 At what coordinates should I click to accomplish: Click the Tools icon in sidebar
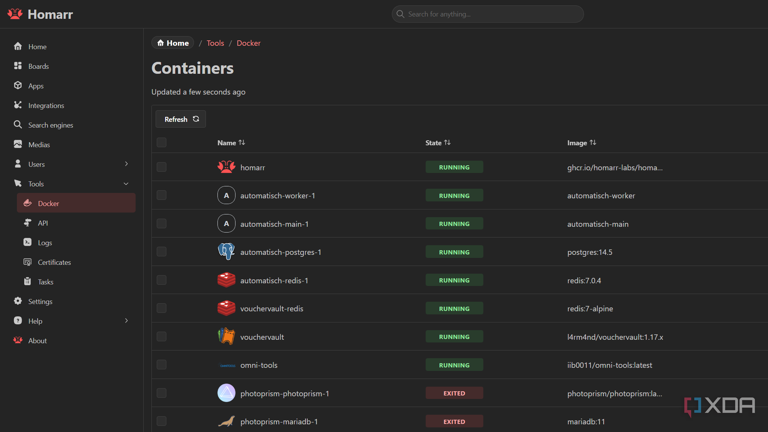(18, 183)
